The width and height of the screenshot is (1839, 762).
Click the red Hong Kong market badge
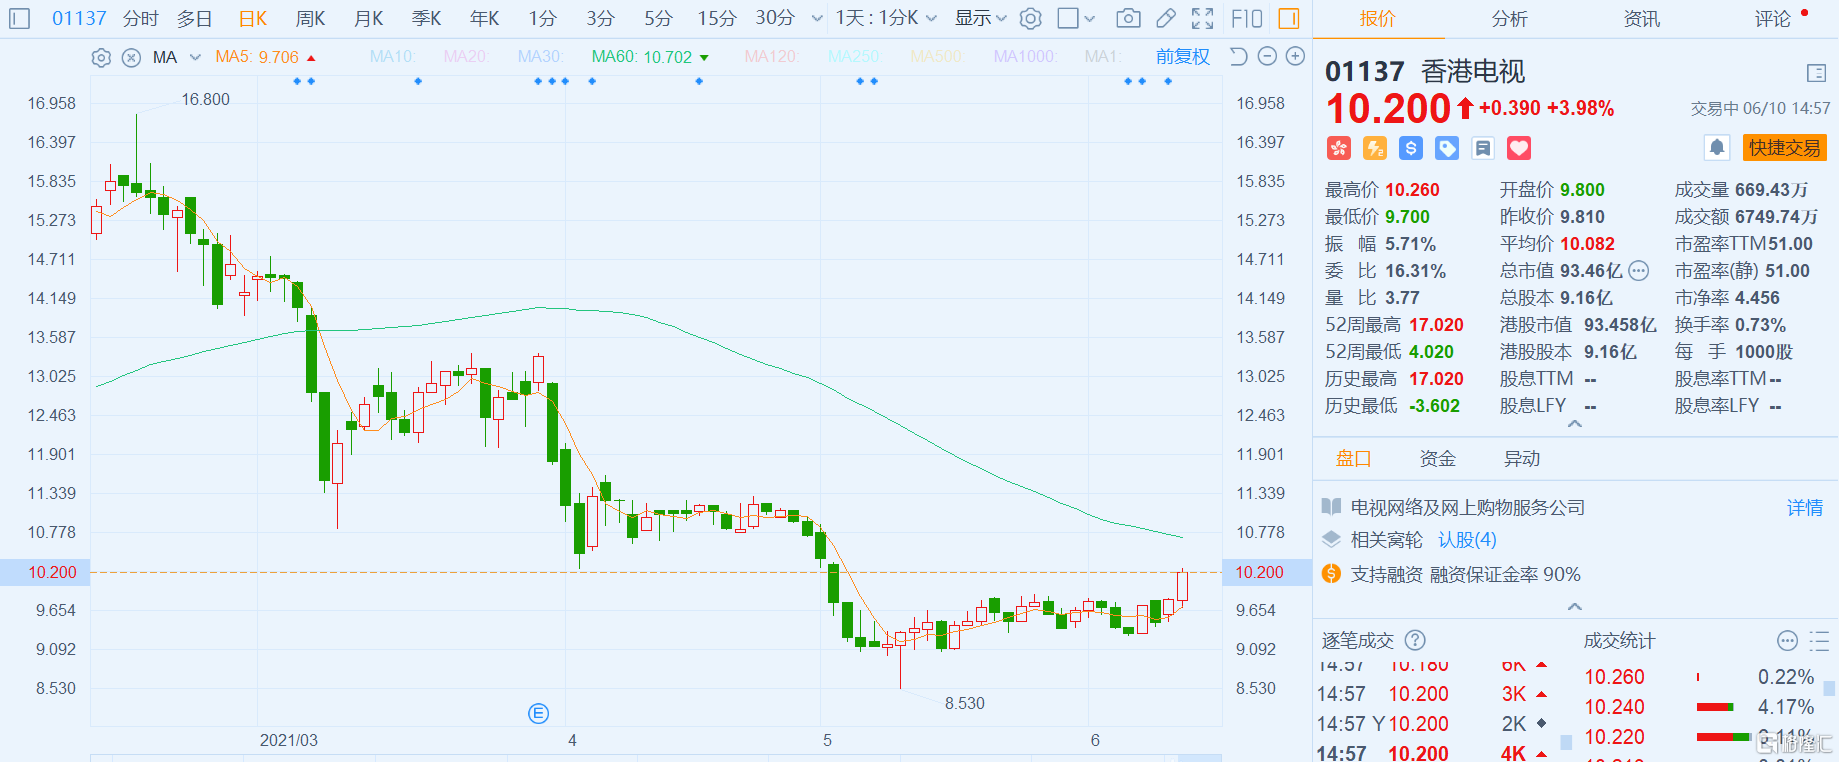pos(1339,149)
